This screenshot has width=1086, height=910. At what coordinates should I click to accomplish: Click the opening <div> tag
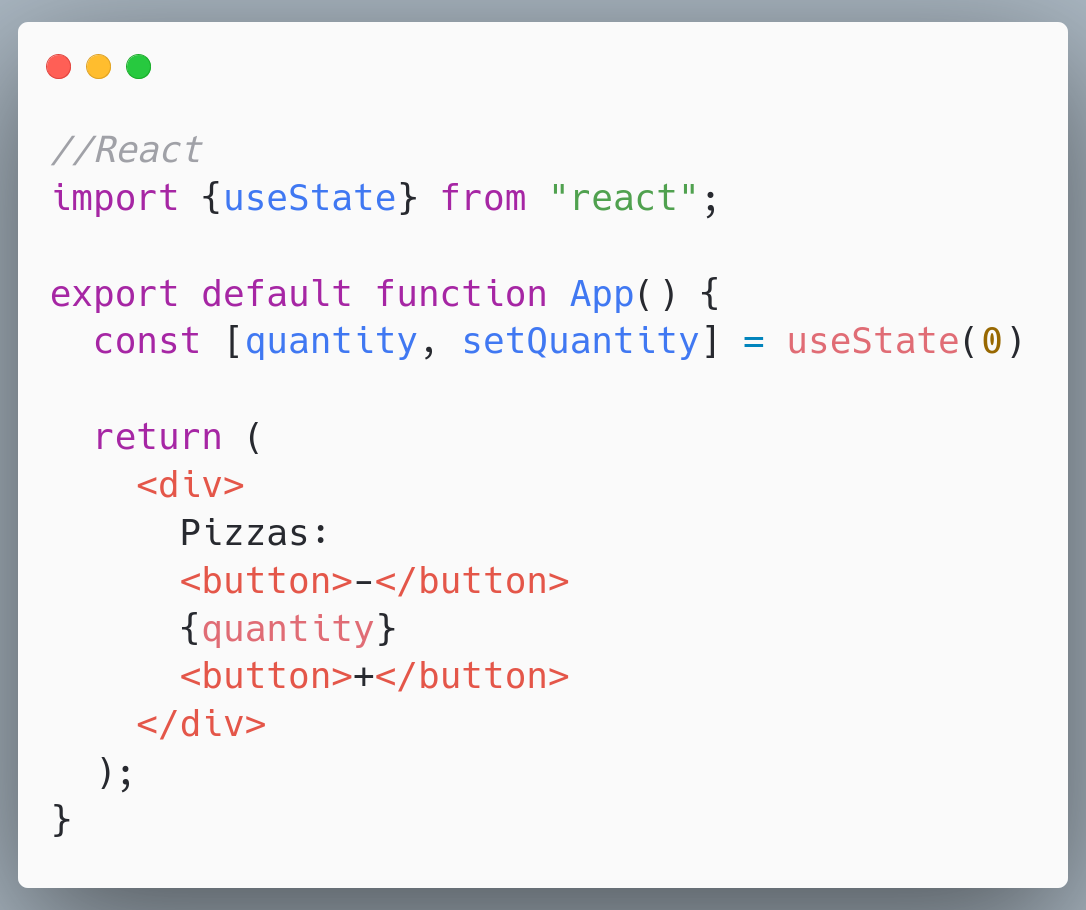tap(190, 485)
